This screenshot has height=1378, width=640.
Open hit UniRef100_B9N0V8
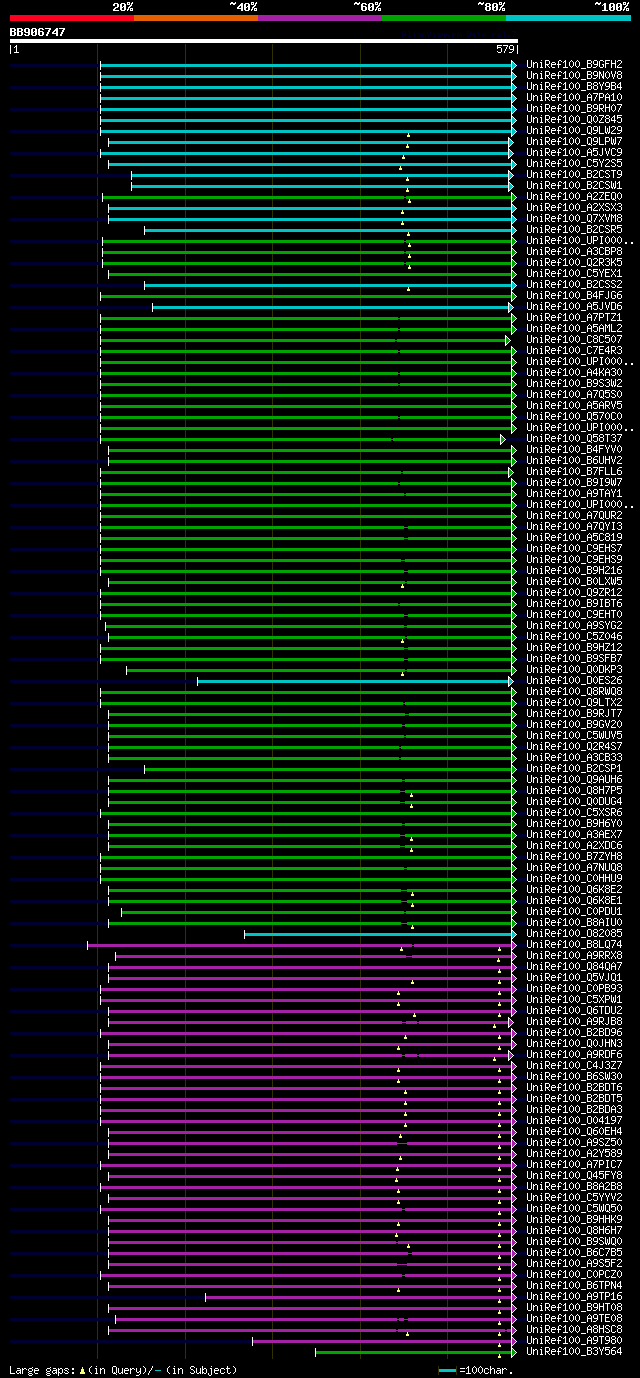tap(574, 75)
